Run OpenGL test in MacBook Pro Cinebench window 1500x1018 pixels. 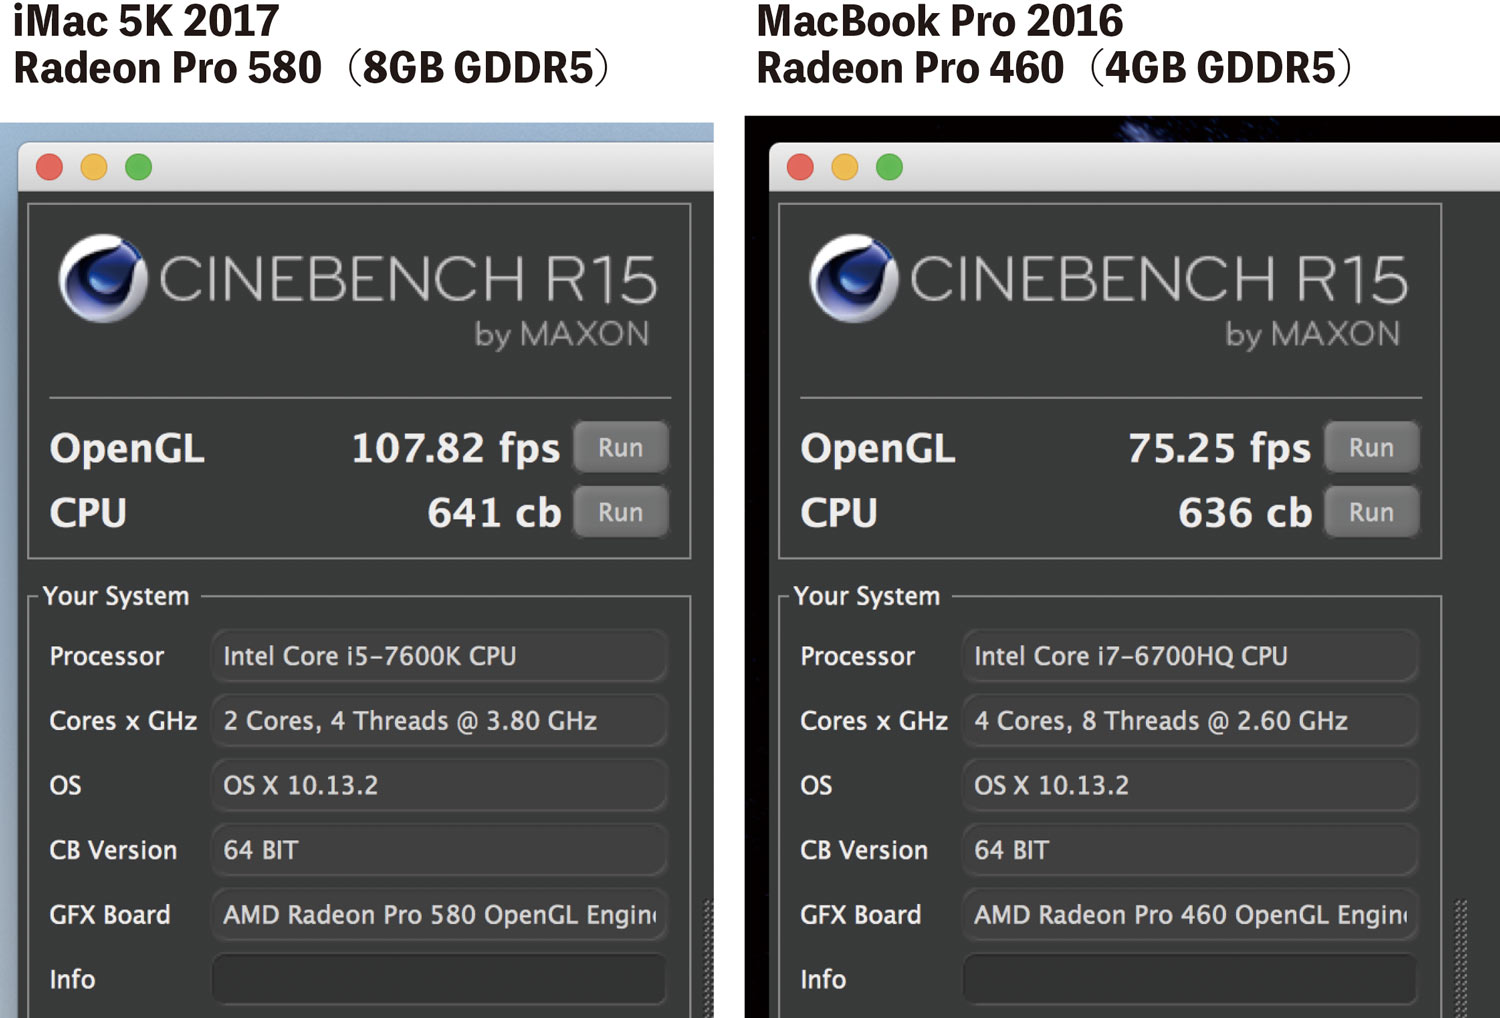(1371, 448)
